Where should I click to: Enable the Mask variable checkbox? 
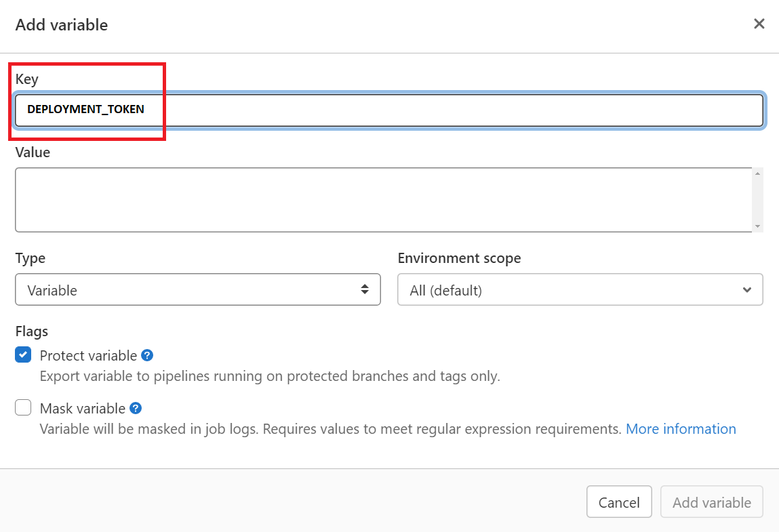point(23,408)
